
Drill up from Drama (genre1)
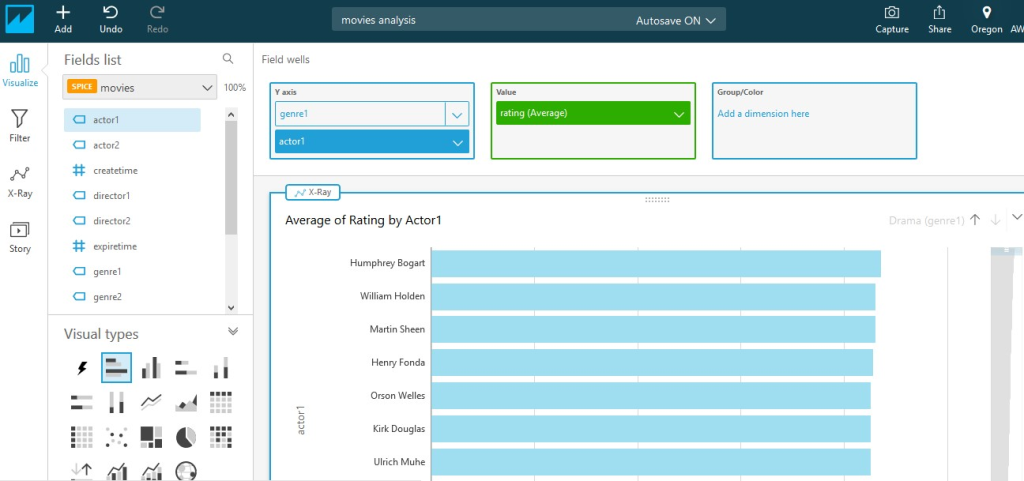974,220
